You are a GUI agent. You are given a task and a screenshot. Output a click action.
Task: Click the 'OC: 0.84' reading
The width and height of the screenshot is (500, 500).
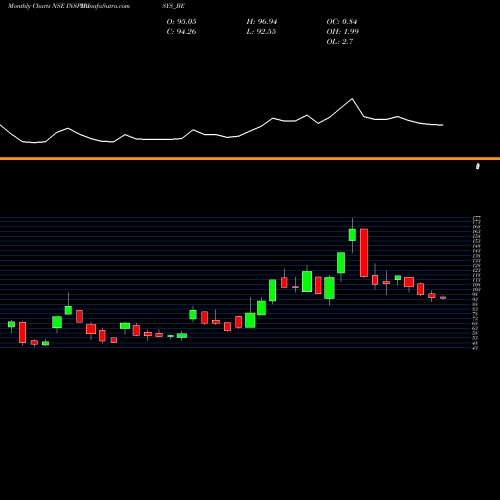coord(342,22)
